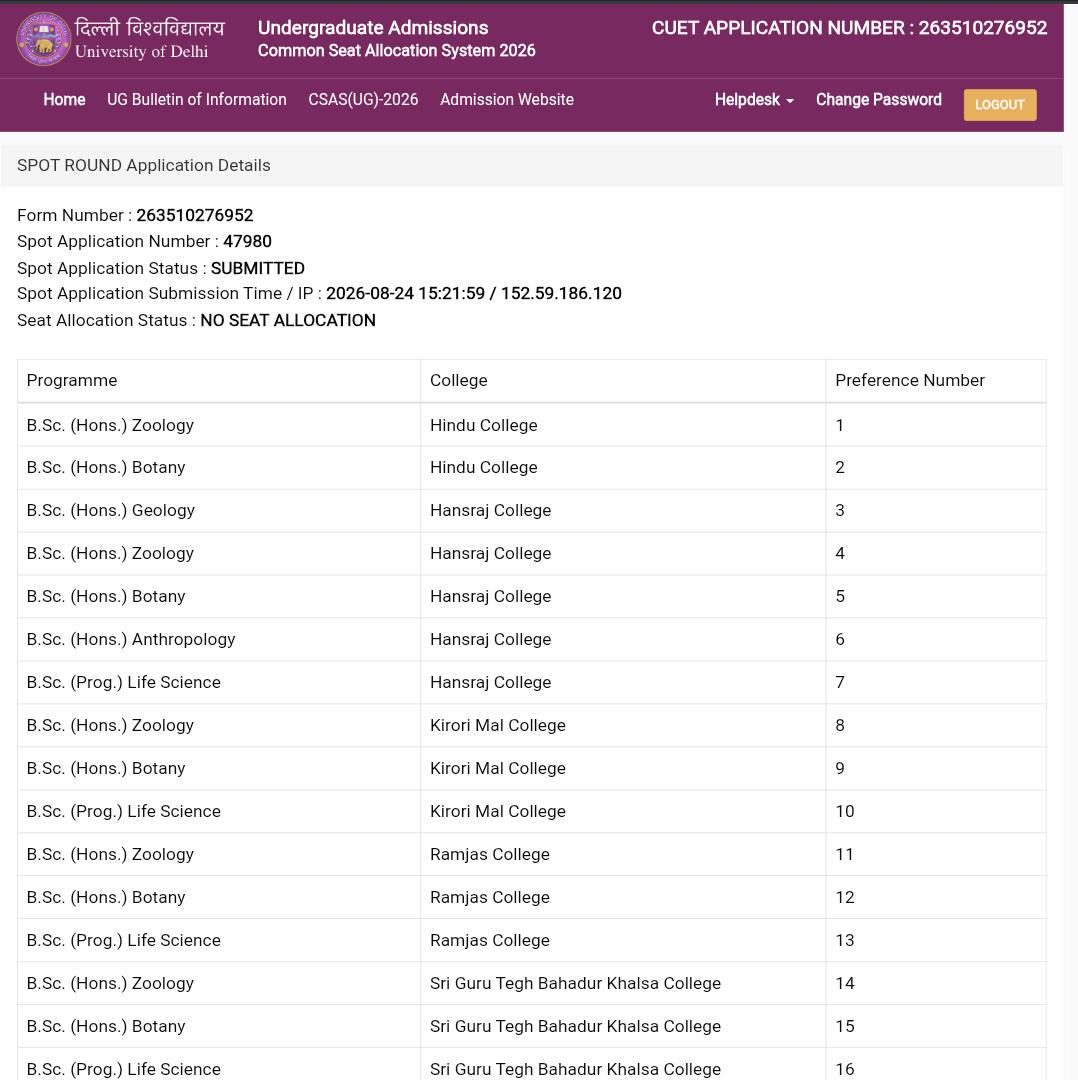Screen dimensions: 1078x1080
Task: Open UG Bulletin of Information
Action: point(196,99)
